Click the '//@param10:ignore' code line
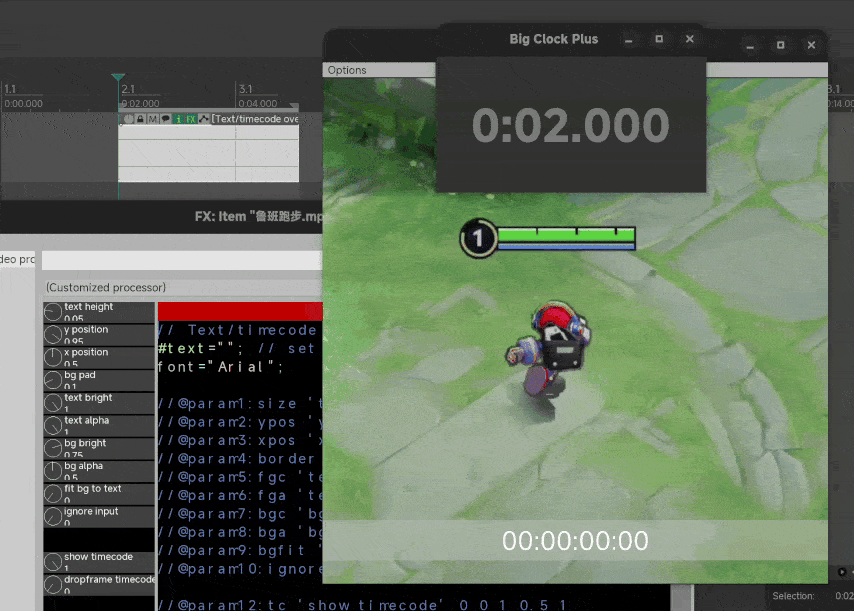The width and height of the screenshot is (854, 611). point(240,569)
